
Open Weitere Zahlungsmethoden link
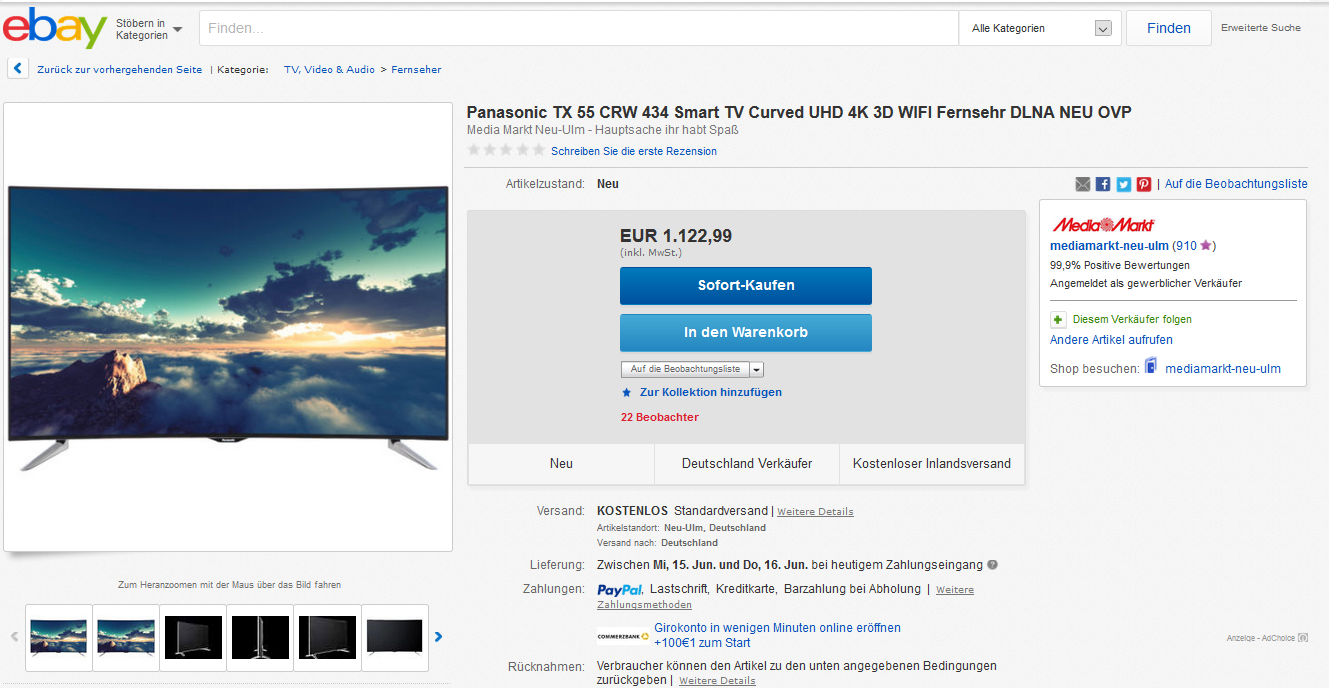point(785,597)
